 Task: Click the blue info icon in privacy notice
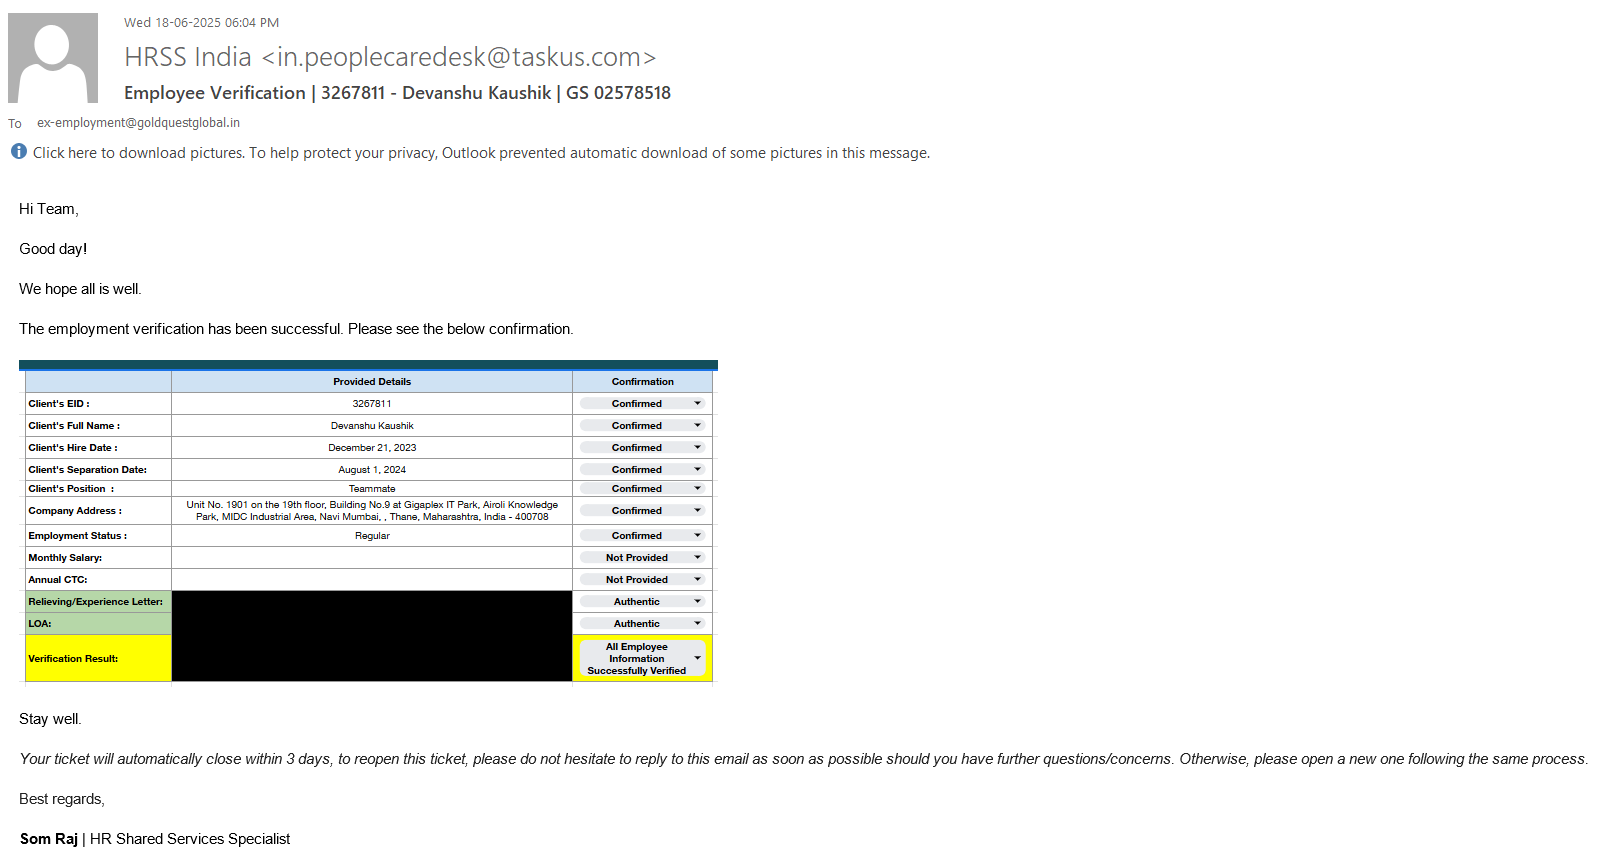(19, 151)
